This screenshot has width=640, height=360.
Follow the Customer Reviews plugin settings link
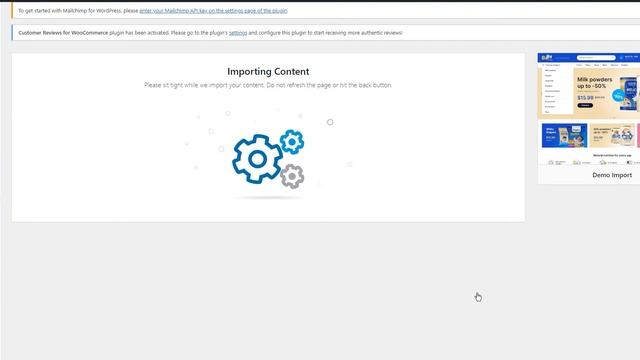point(238,33)
